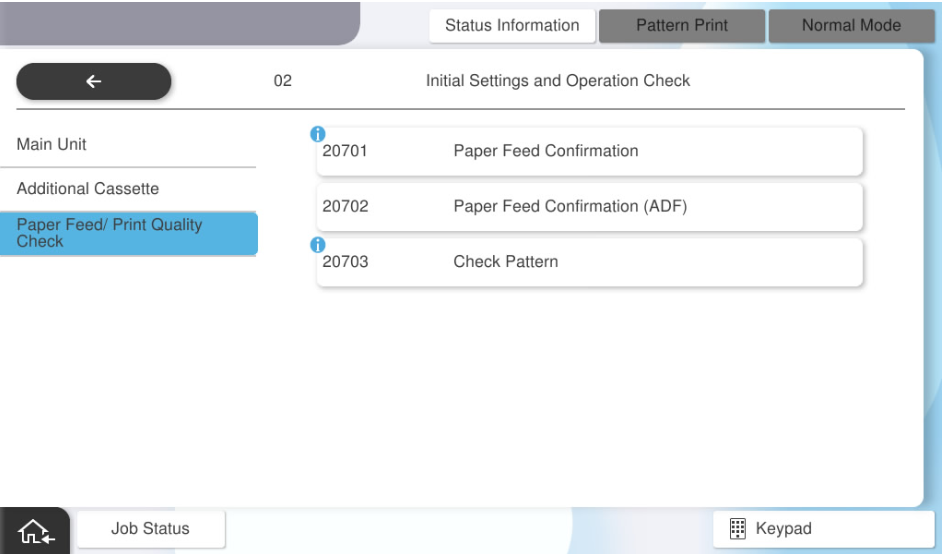Open the Main Unit category

[x=128, y=144]
